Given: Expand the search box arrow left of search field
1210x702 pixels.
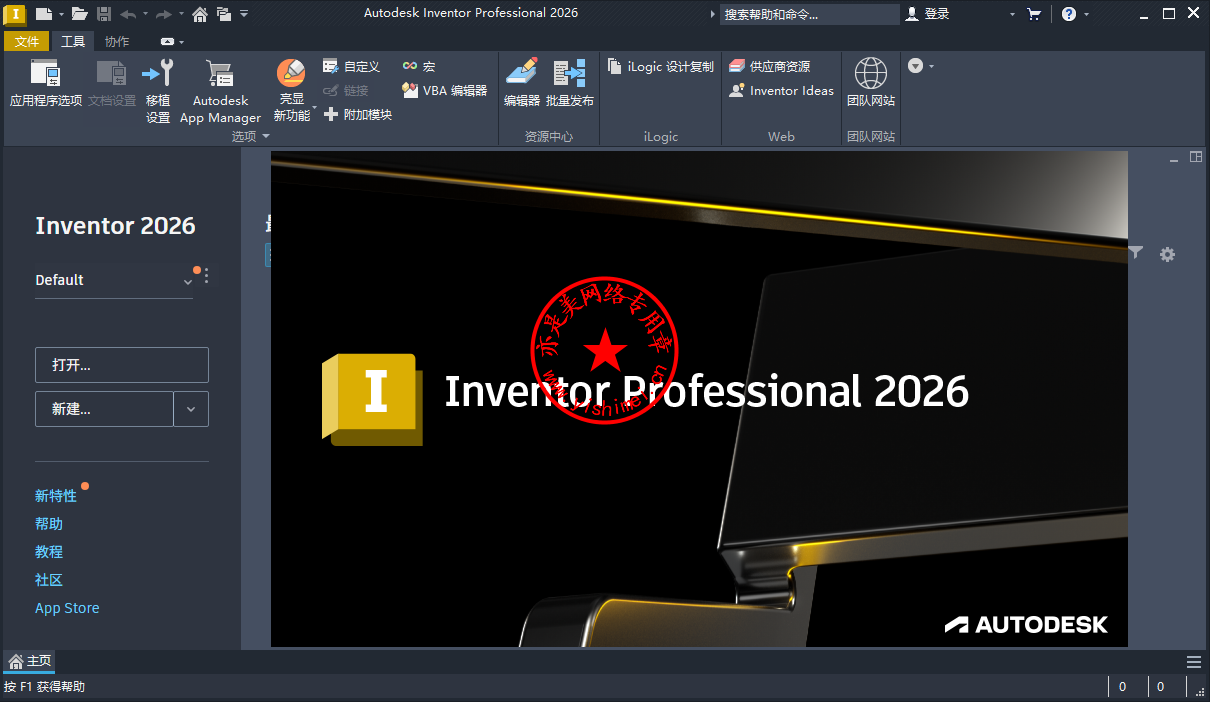Looking at the screenshot, I should [713, 14].
